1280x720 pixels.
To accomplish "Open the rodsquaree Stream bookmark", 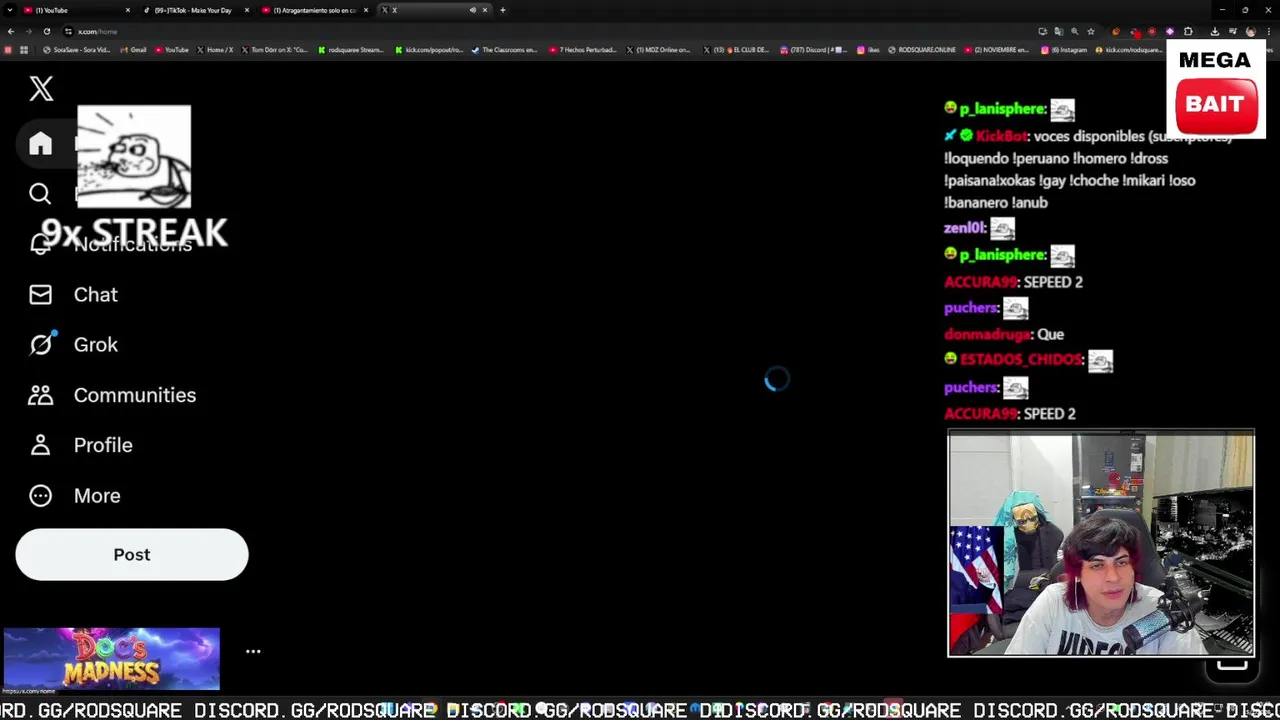I will [x=351, y=49].
